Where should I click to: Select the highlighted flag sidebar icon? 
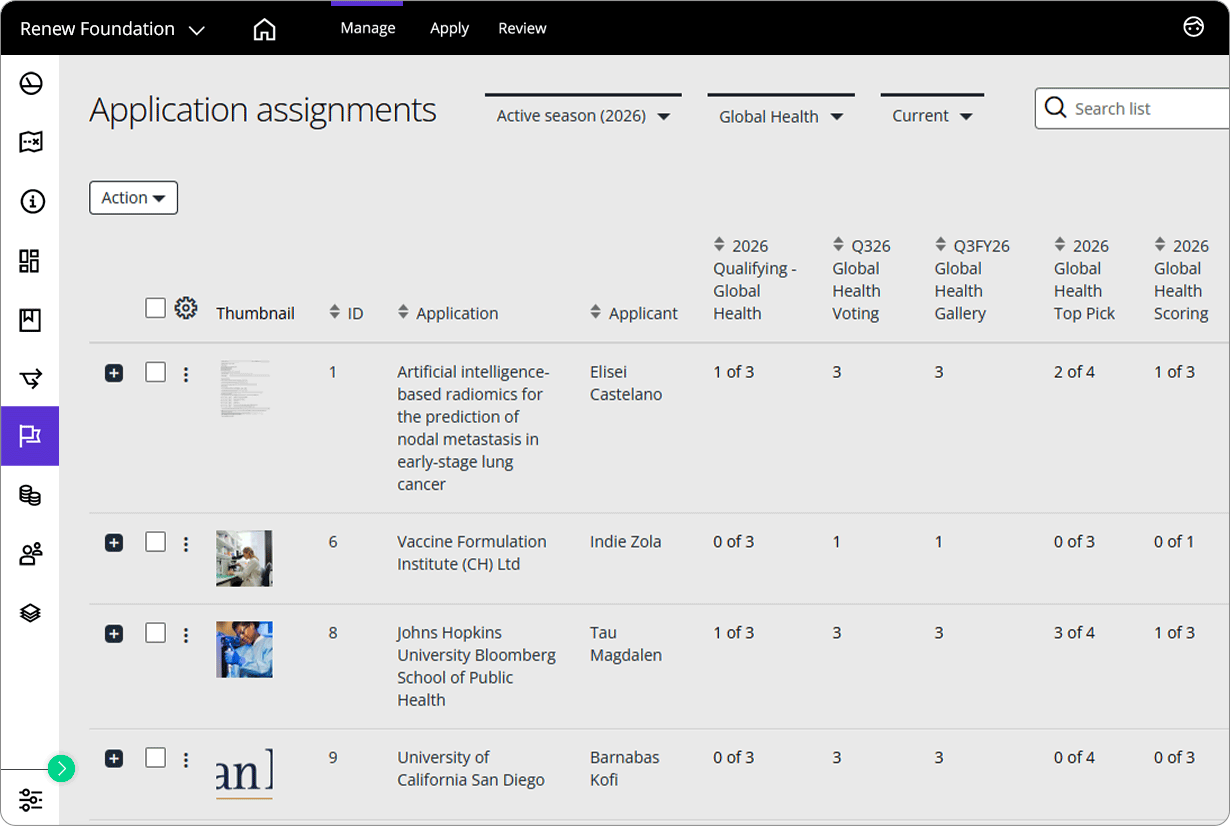(x=30, y=436)
